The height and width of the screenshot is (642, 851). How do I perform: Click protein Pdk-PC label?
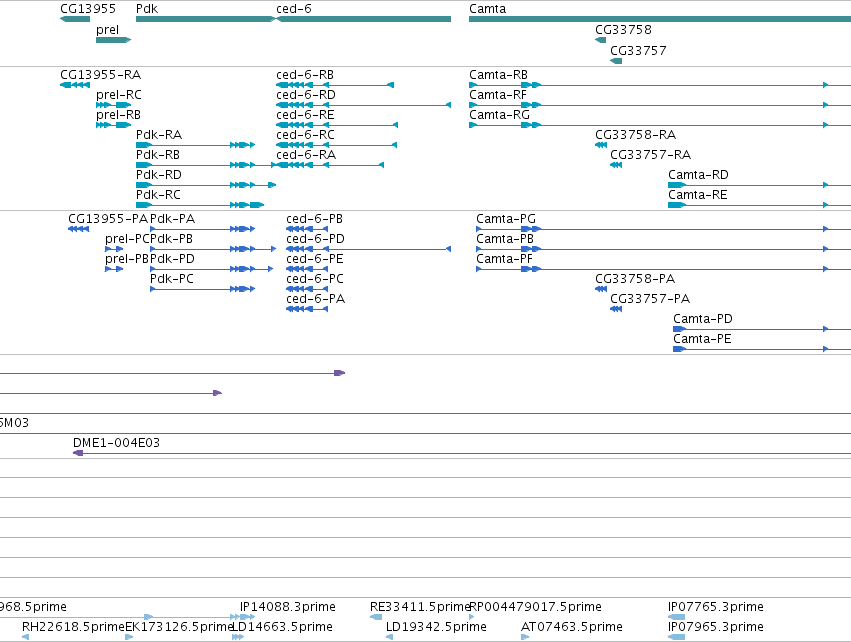coord(172,279)
